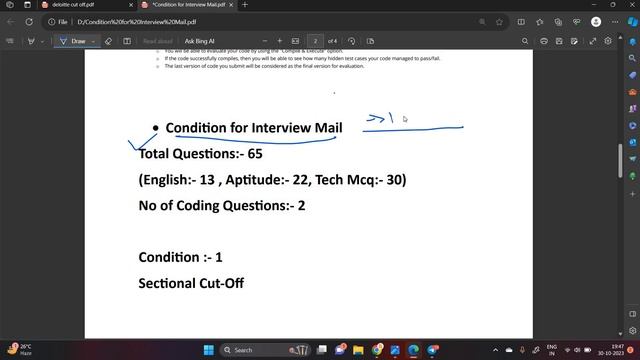Image resolution: width=640 pixels, height=360 pixels.
Task: Zoom out of the PDF
Action: coord(264,41)
